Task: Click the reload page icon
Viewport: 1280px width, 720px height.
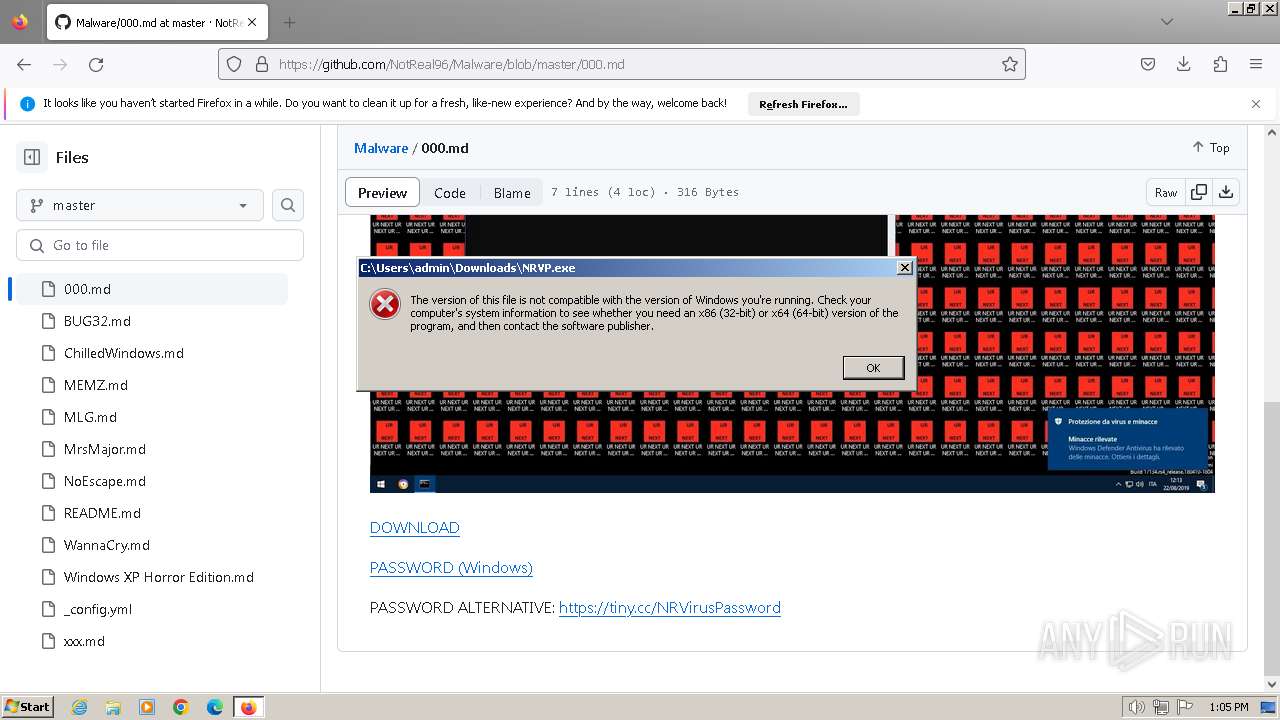Action: tap(96, 64)
